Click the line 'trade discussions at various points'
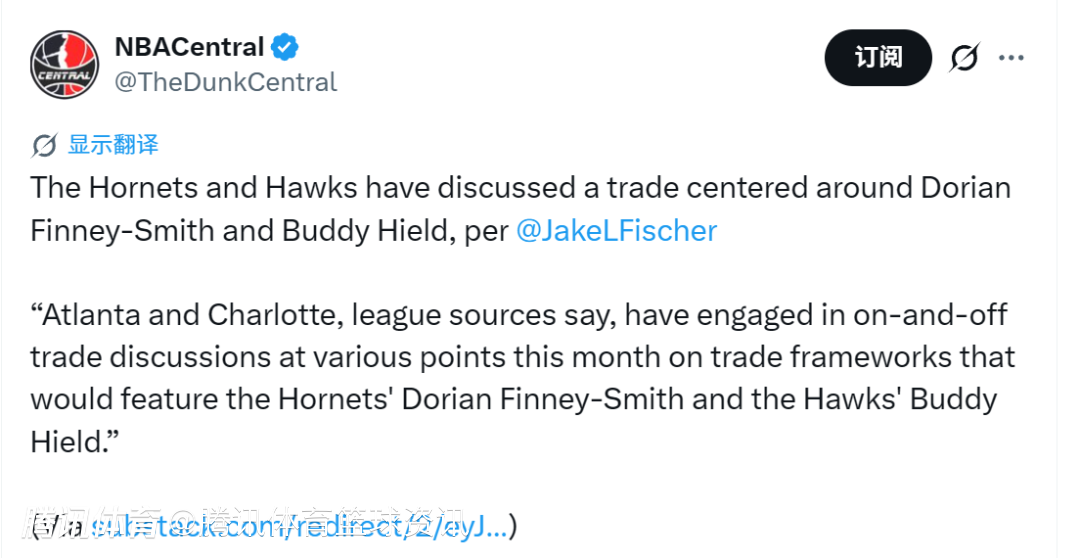This screenshot has height=558, width=1080. (523, 357)
